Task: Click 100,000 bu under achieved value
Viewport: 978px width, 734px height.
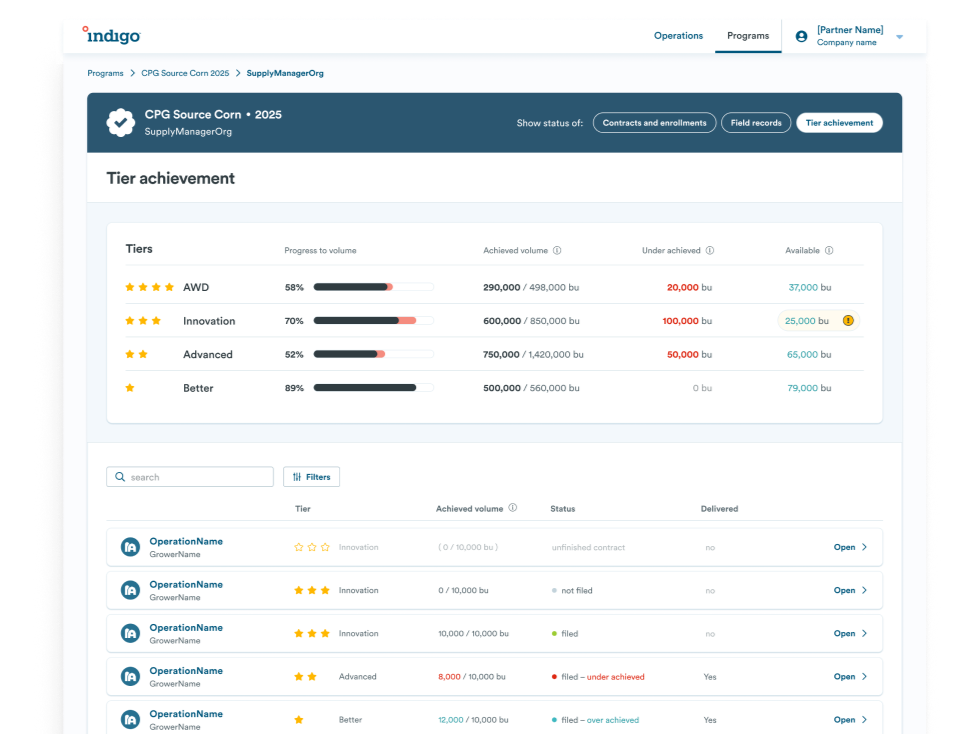Action: point(687,321)
